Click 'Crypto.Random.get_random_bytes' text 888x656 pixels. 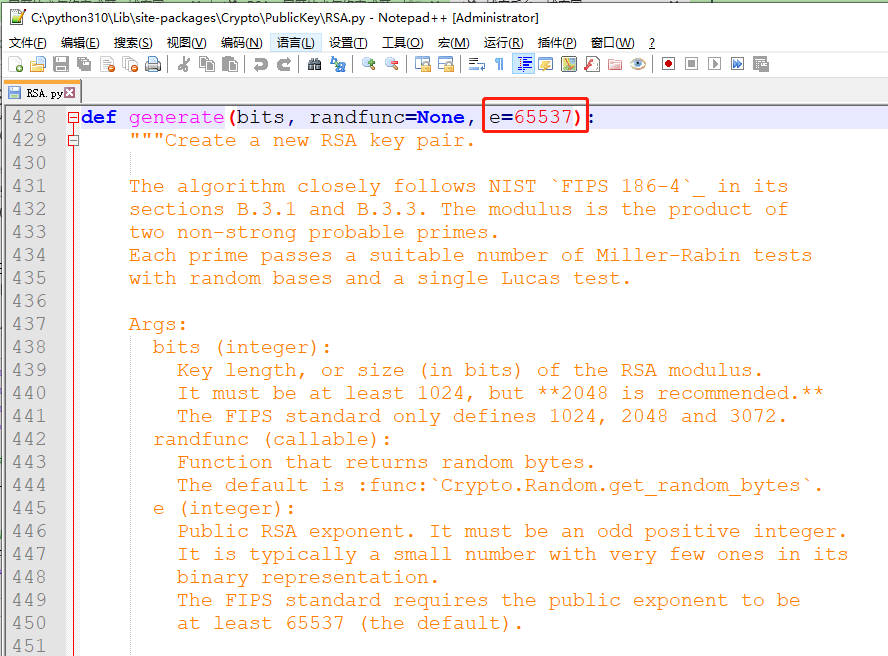click(620, 486)
